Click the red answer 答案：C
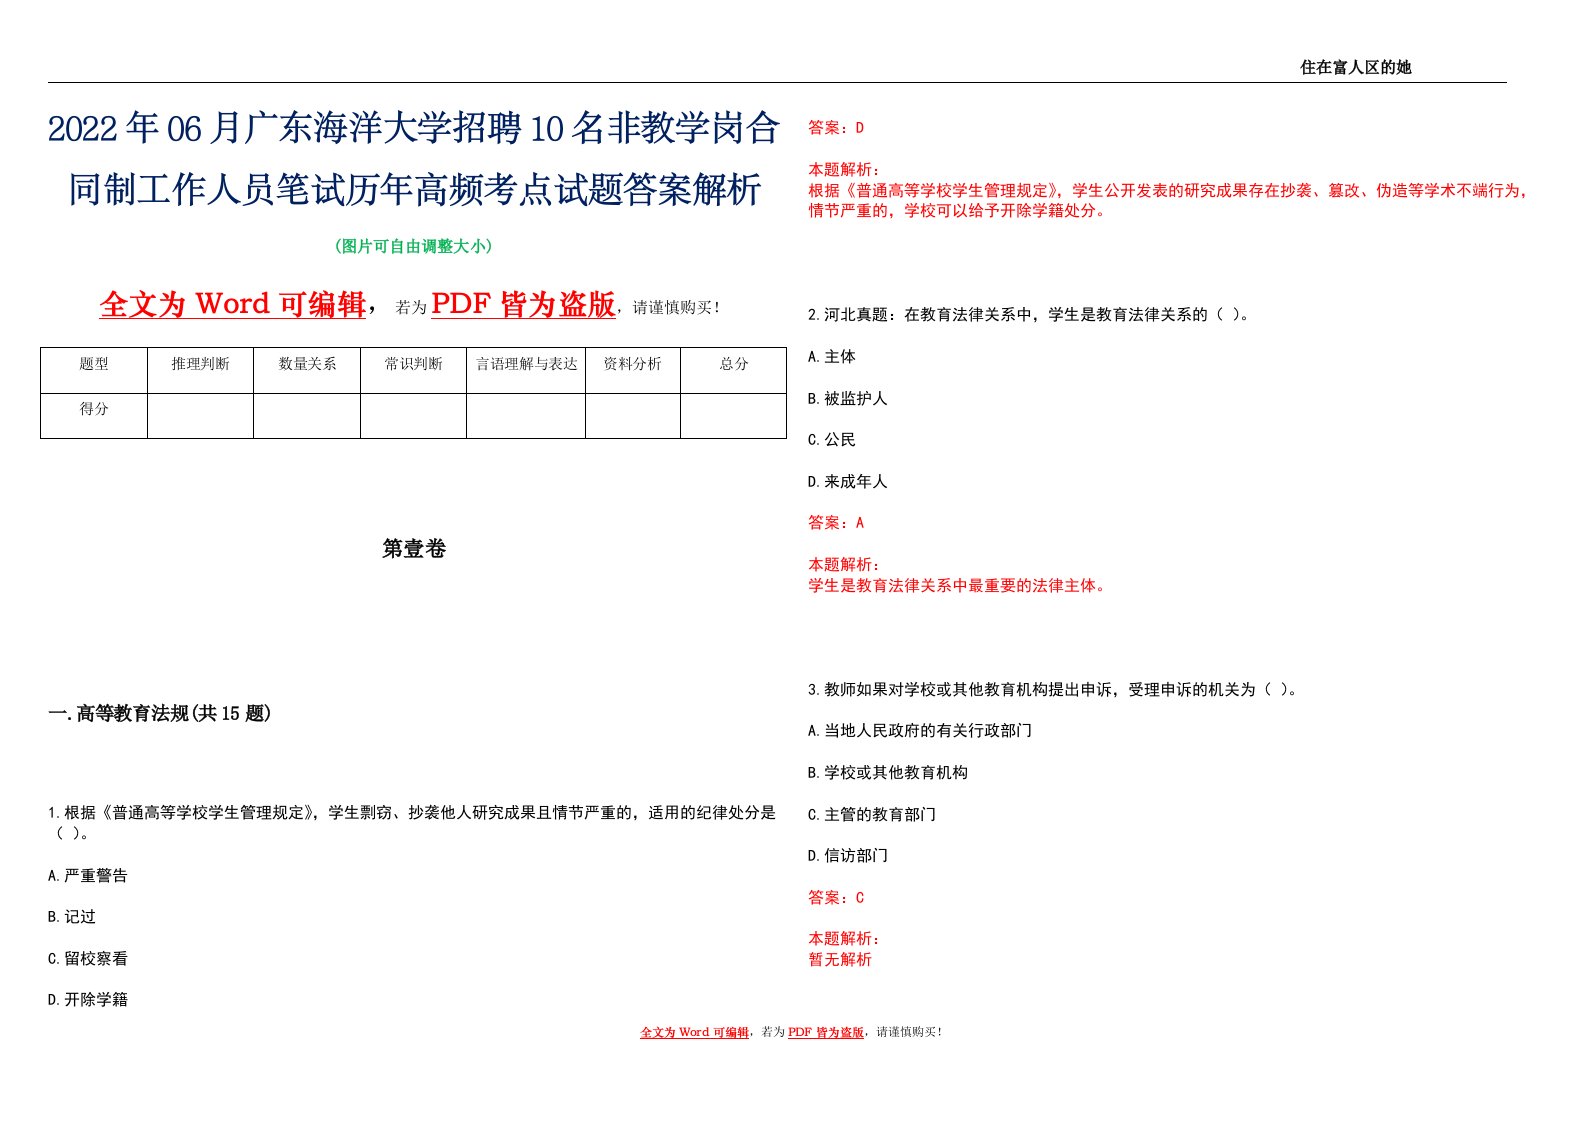This screenshot has width=1587, height=1122. [x=836, y=898]
